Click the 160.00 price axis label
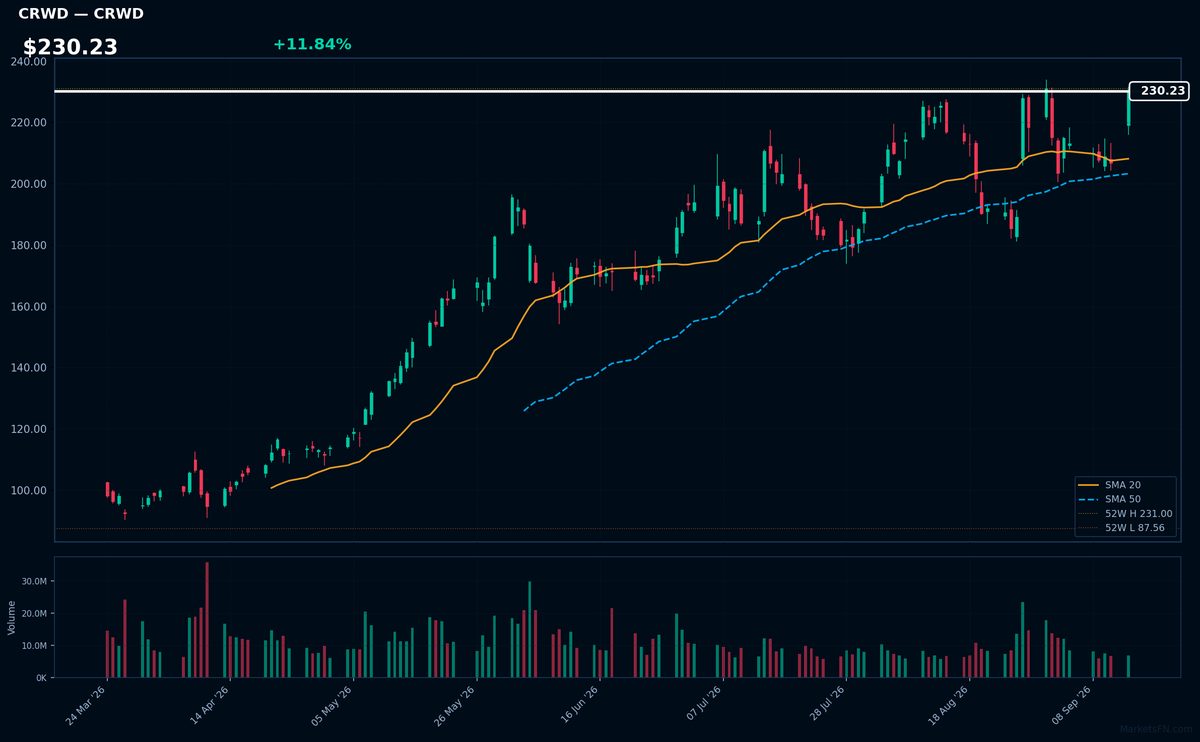Viewport: 1200px width, 742px height. [x=29, y=307]
